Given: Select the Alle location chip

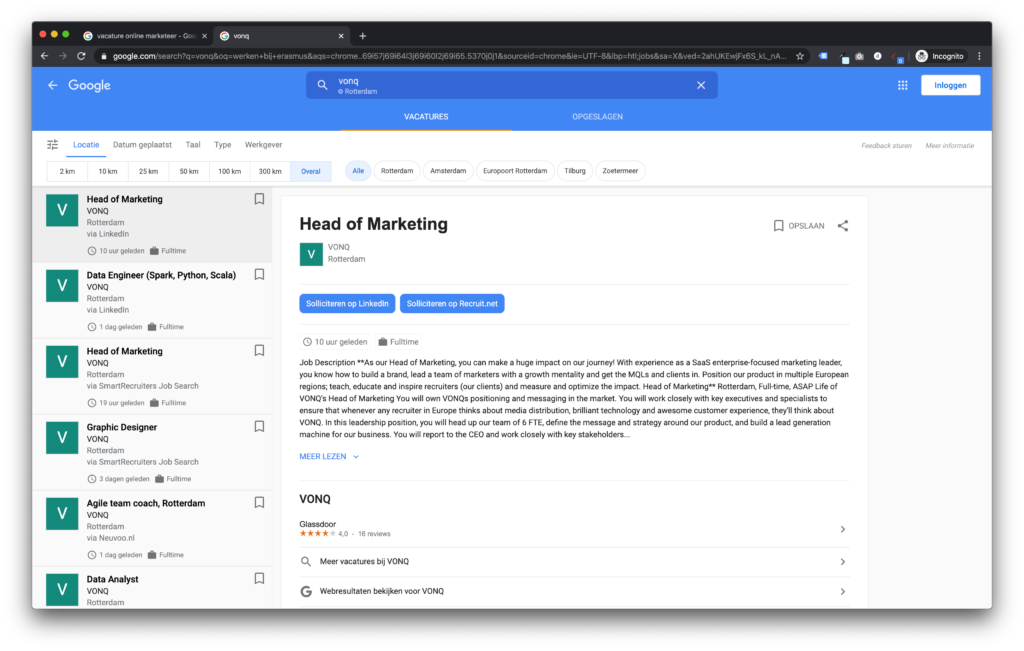Looking at the screenshot, I should pos(358,170).
